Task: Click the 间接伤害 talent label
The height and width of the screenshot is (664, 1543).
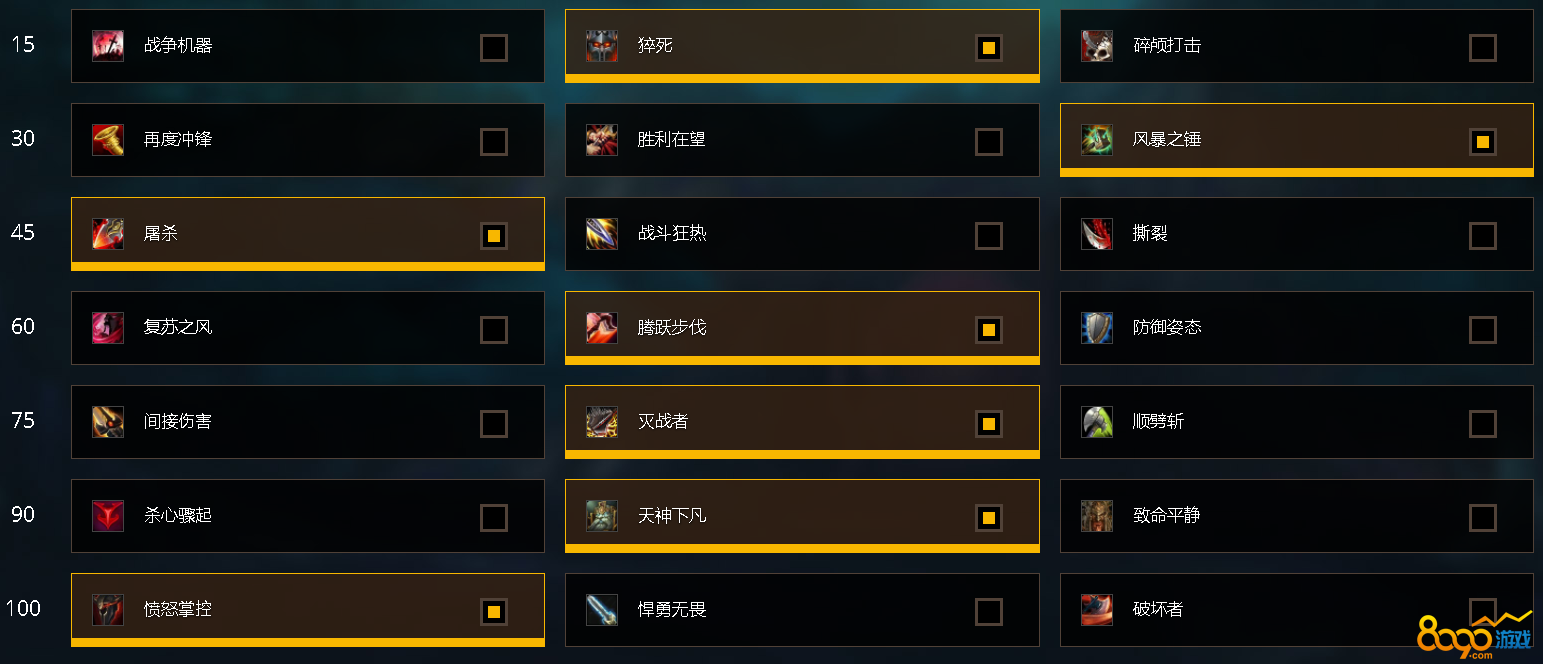Action: pos(178,422)
